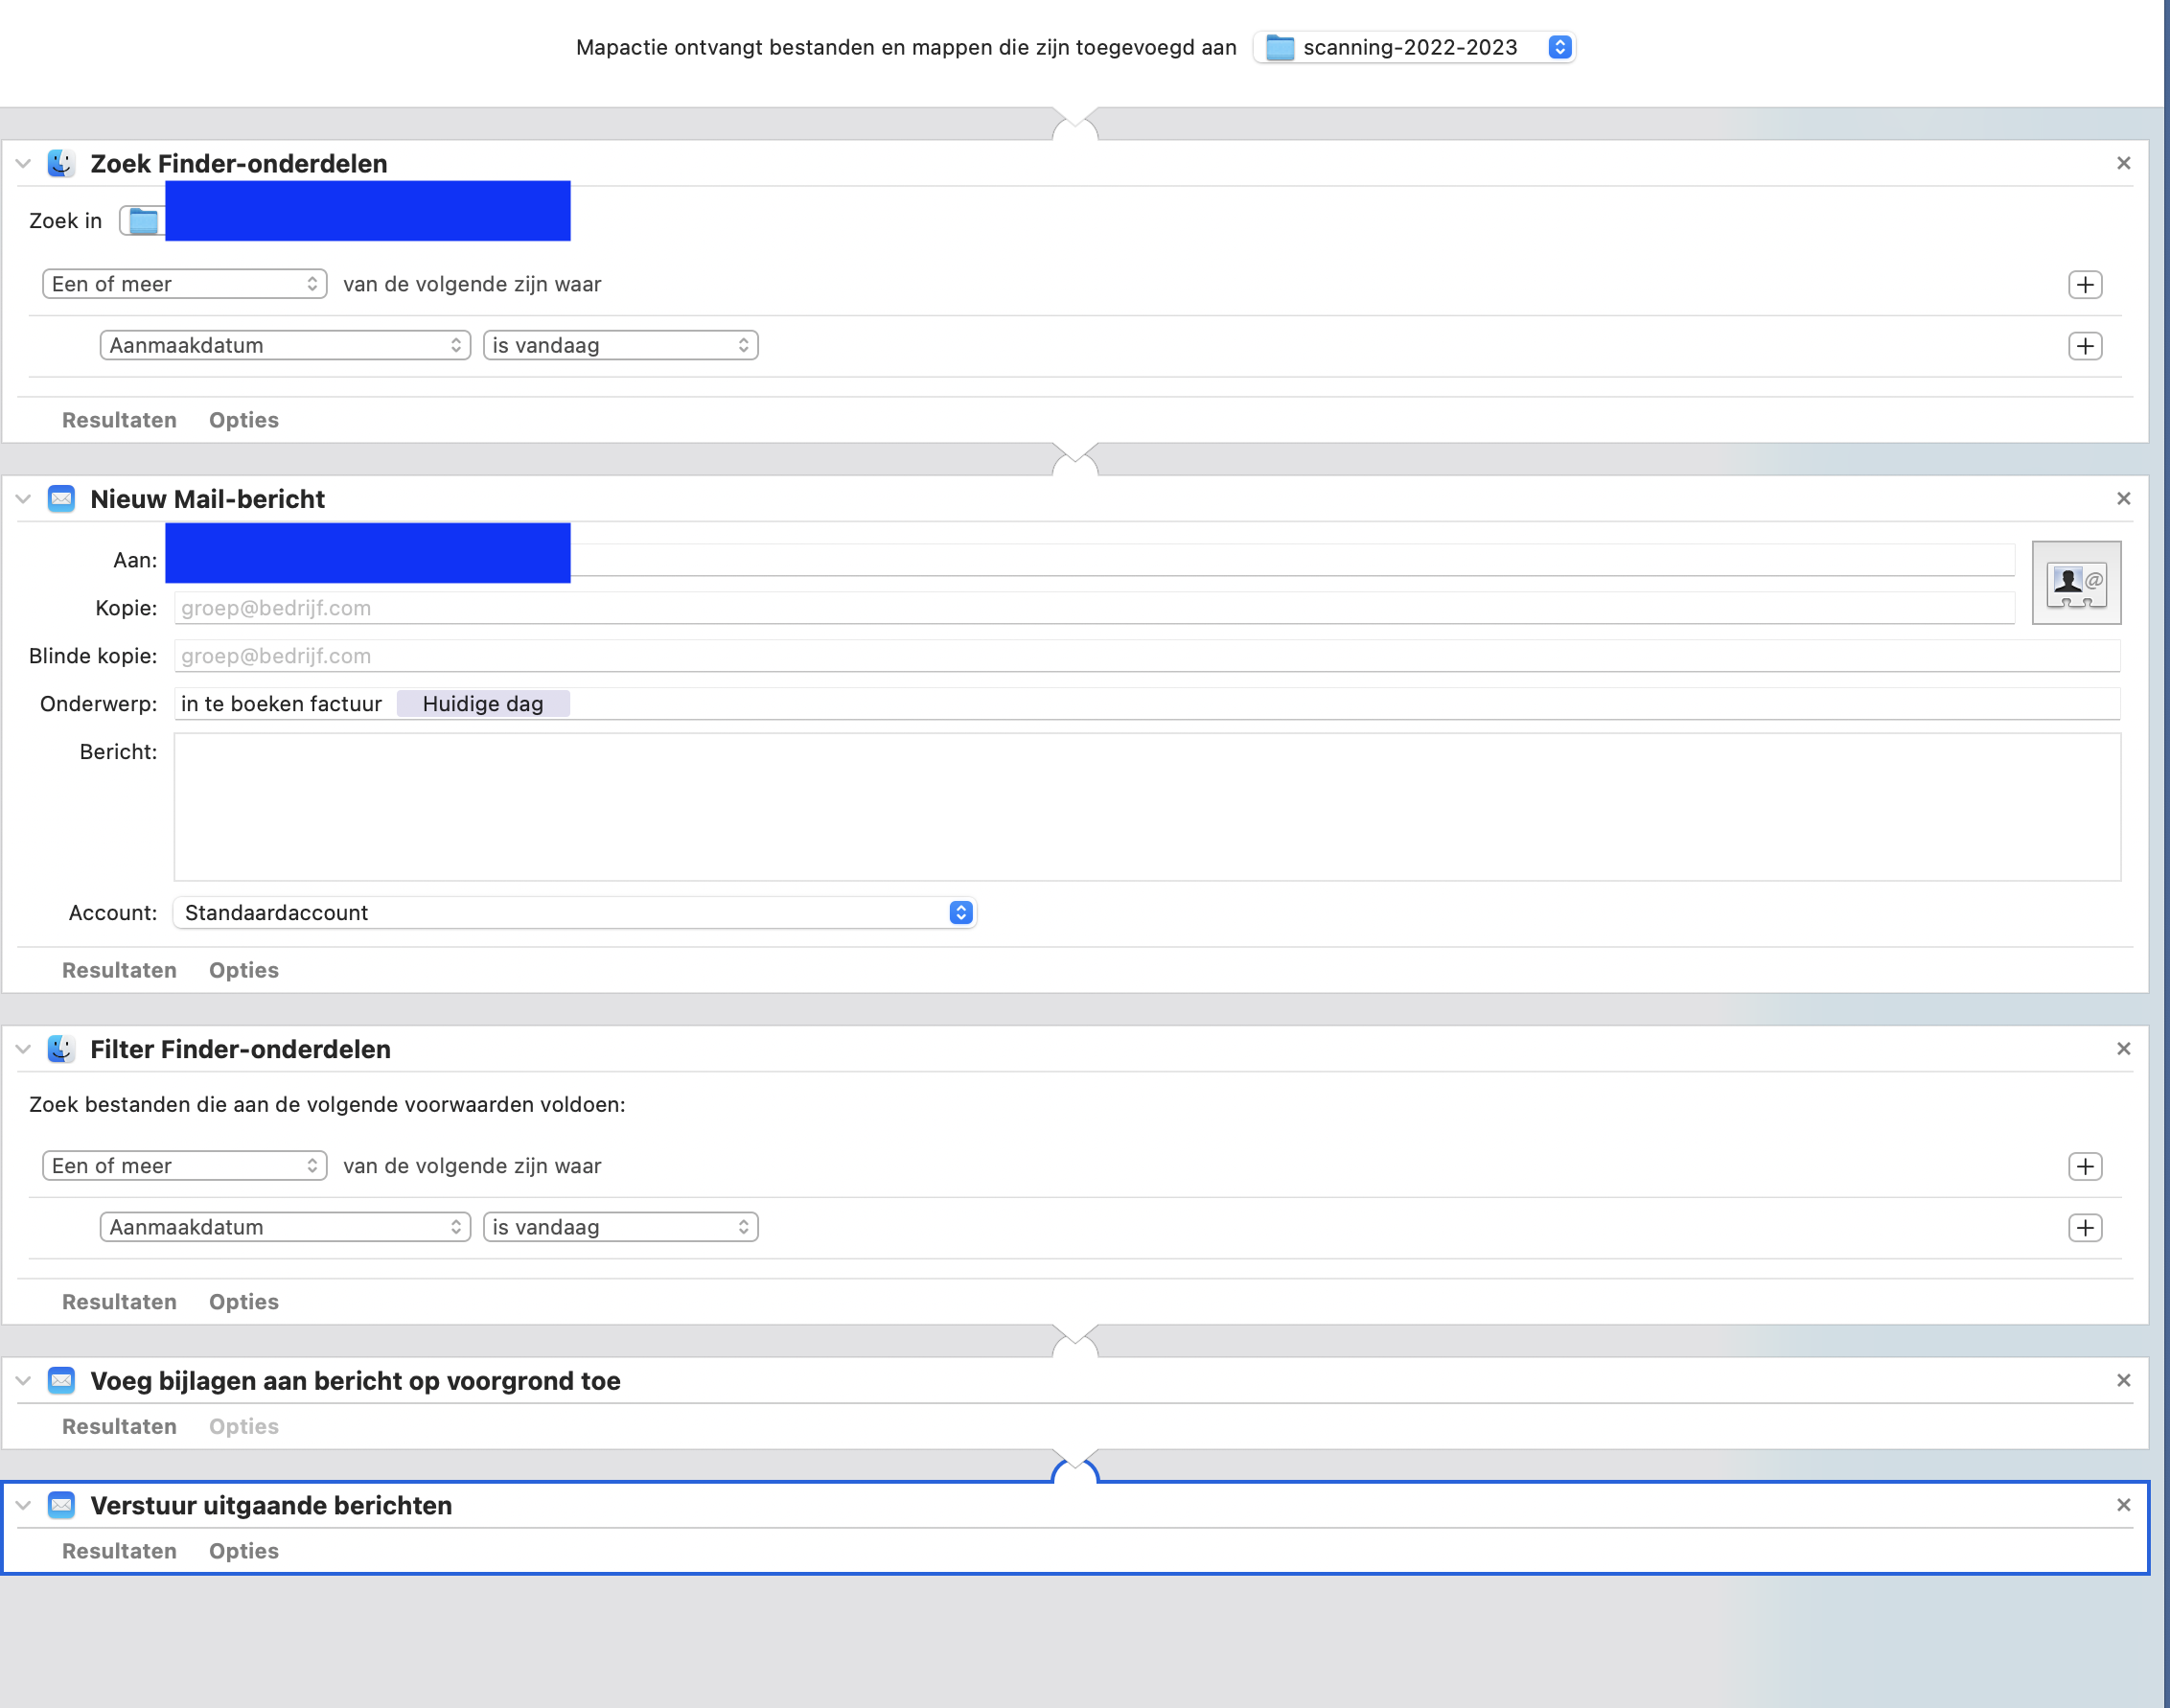Image resolution: width=2170 pixels, height=1708 pixels.
Task: Collapse the Filter Finder-onderdelen action
Action: click(23, 1049)
